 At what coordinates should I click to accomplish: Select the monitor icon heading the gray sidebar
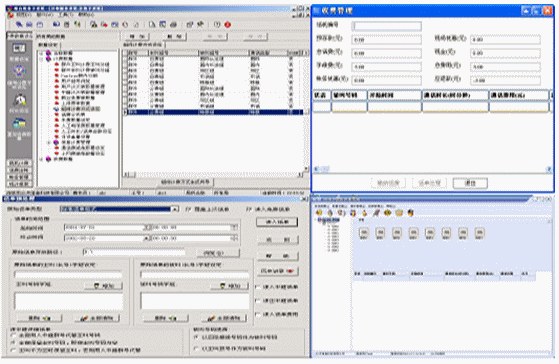(19, 48)
